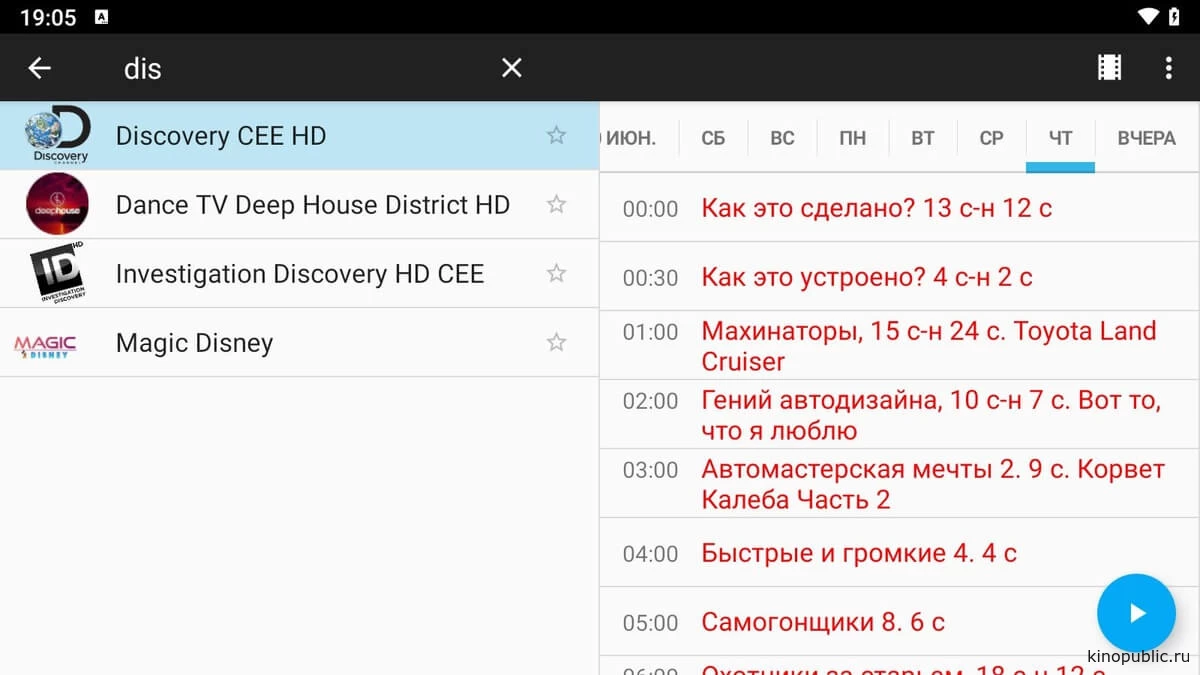Open "Как это сделано? 13 с-н 12 с"
1200x675 pixels.
tap(900, 208)
